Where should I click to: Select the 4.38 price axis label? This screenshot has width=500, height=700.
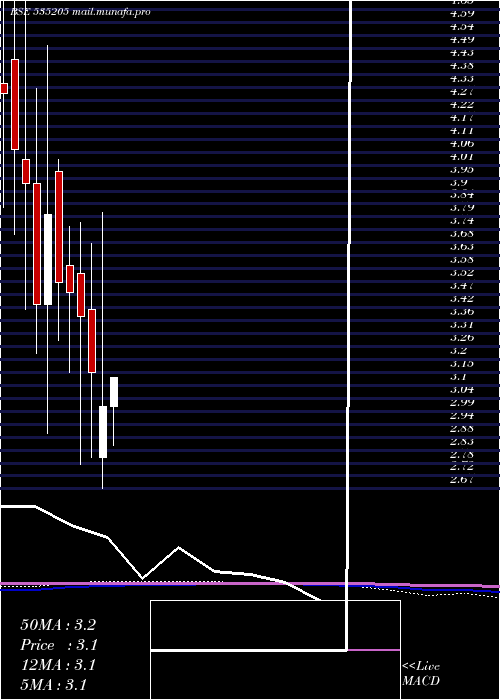point(462,65)
